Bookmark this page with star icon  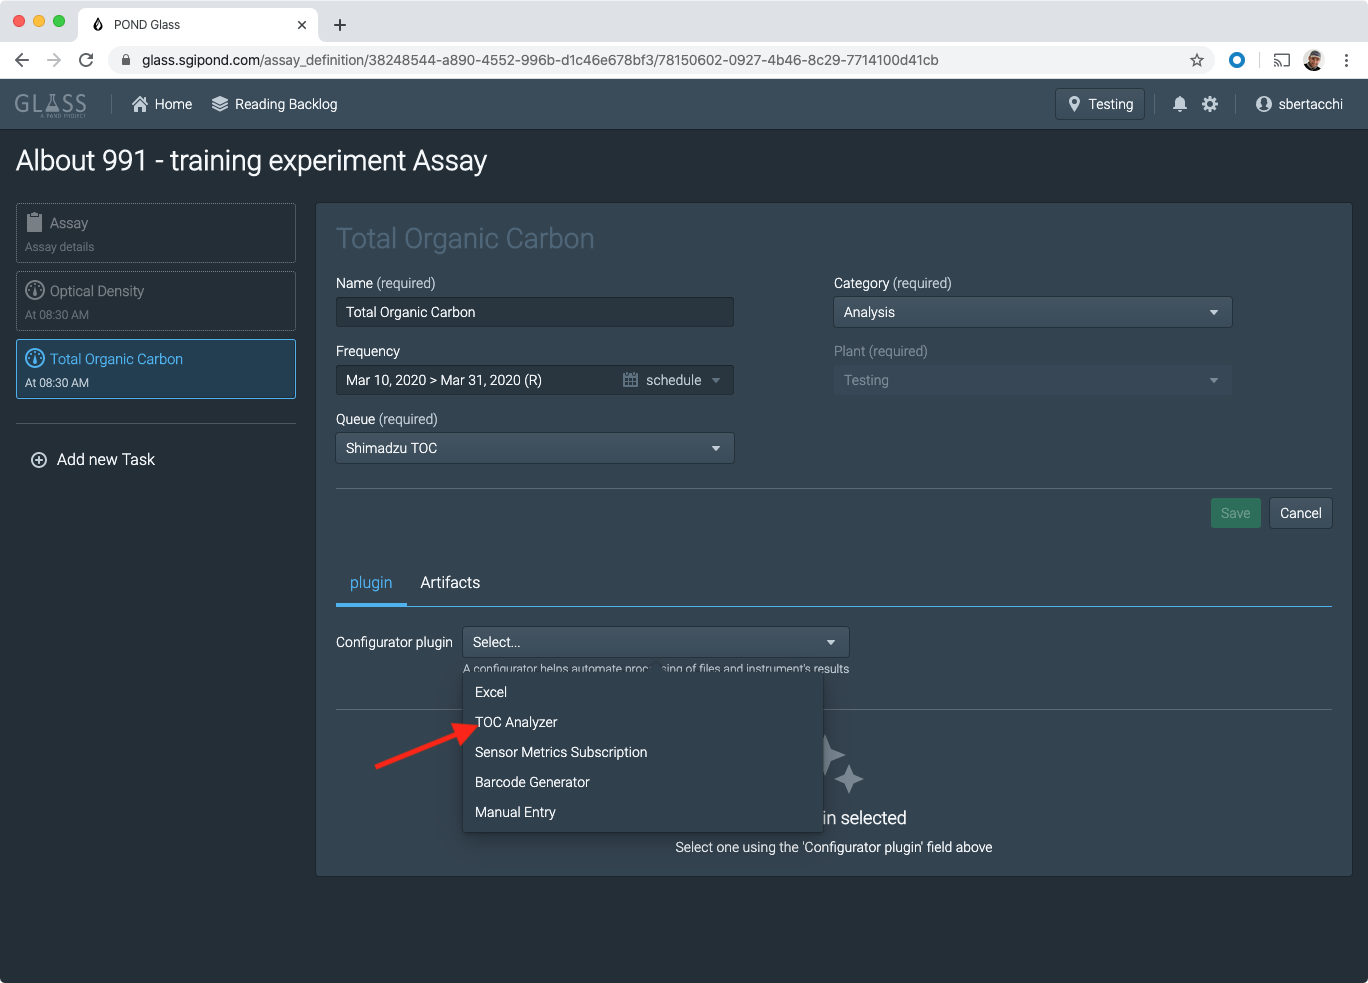click(x=1197, y=60)
